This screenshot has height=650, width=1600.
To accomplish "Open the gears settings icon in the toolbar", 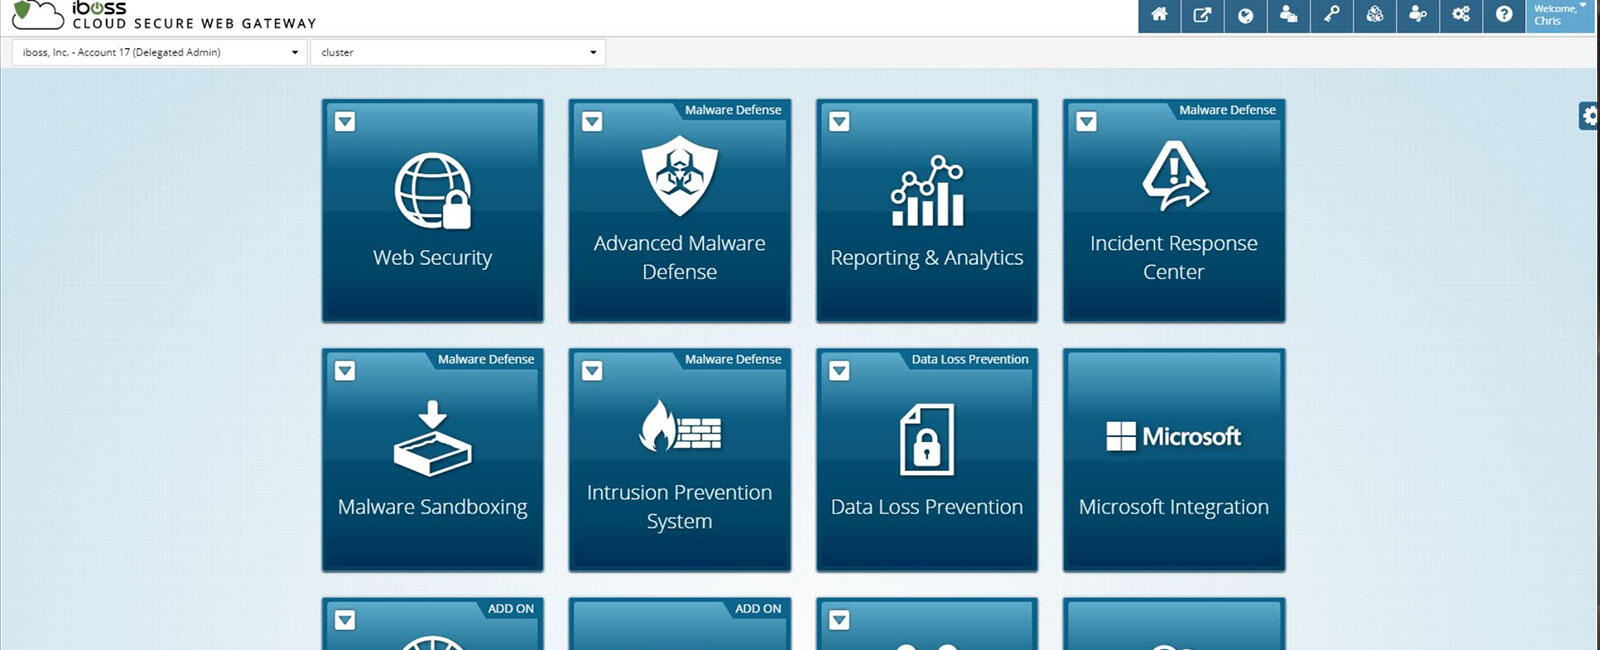I will 1461,15.
